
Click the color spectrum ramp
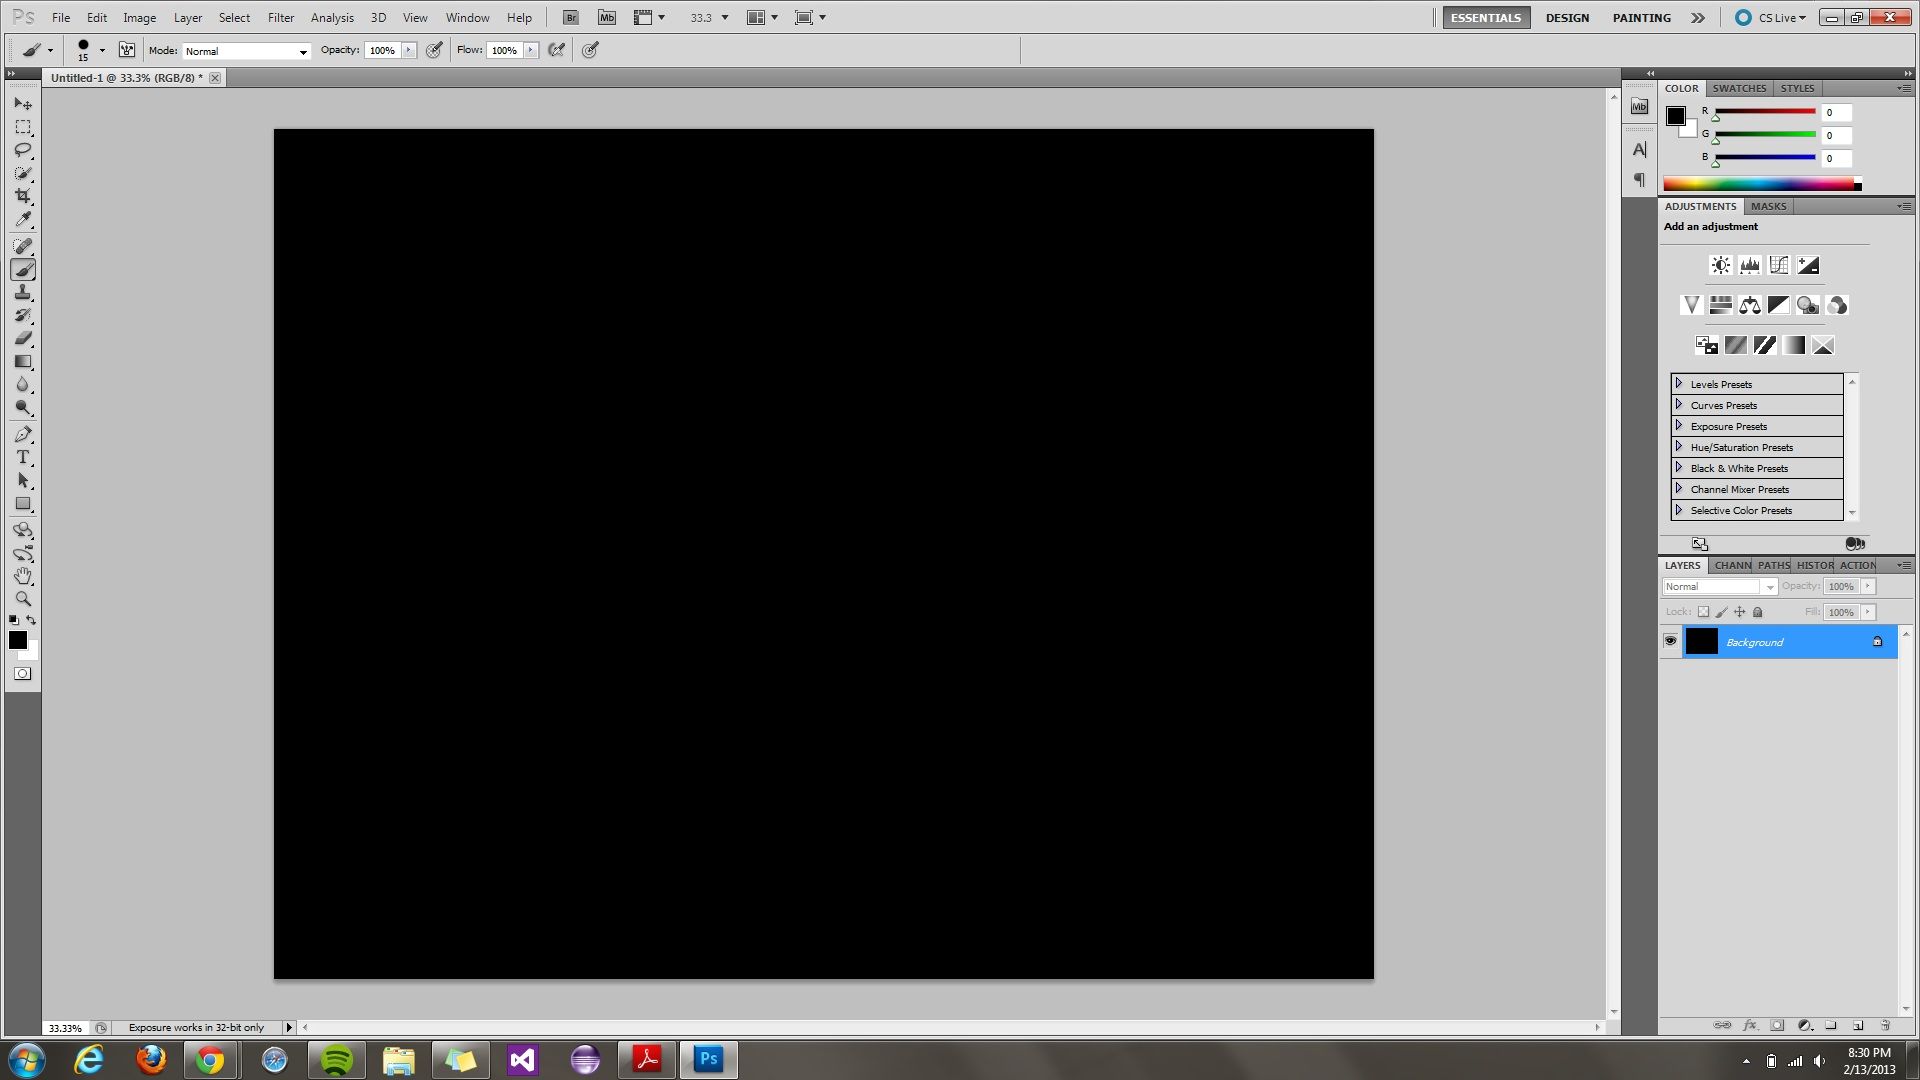[1761, 184]
